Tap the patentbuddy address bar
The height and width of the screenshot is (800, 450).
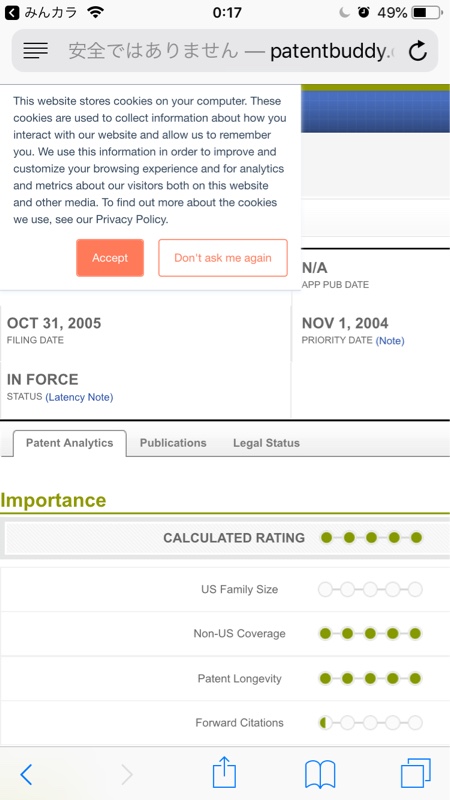225,51
